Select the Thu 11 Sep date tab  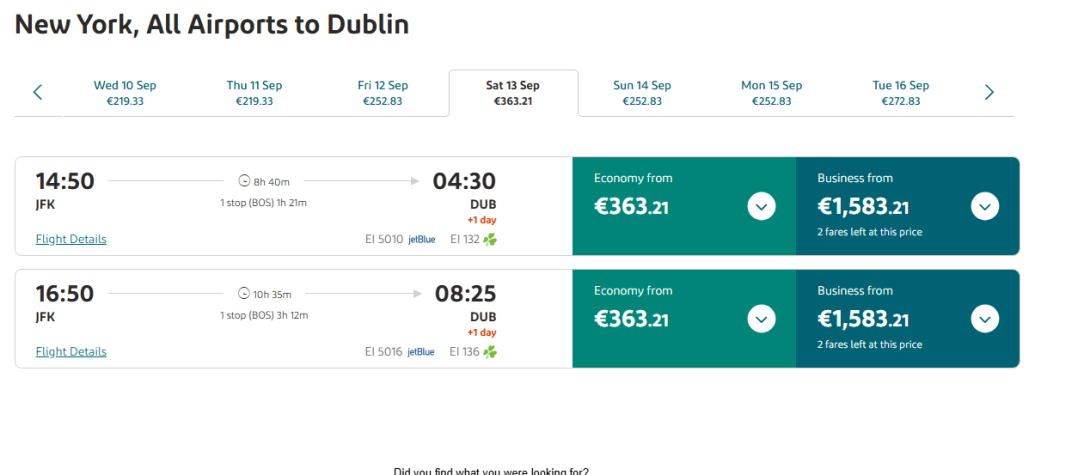254,93
